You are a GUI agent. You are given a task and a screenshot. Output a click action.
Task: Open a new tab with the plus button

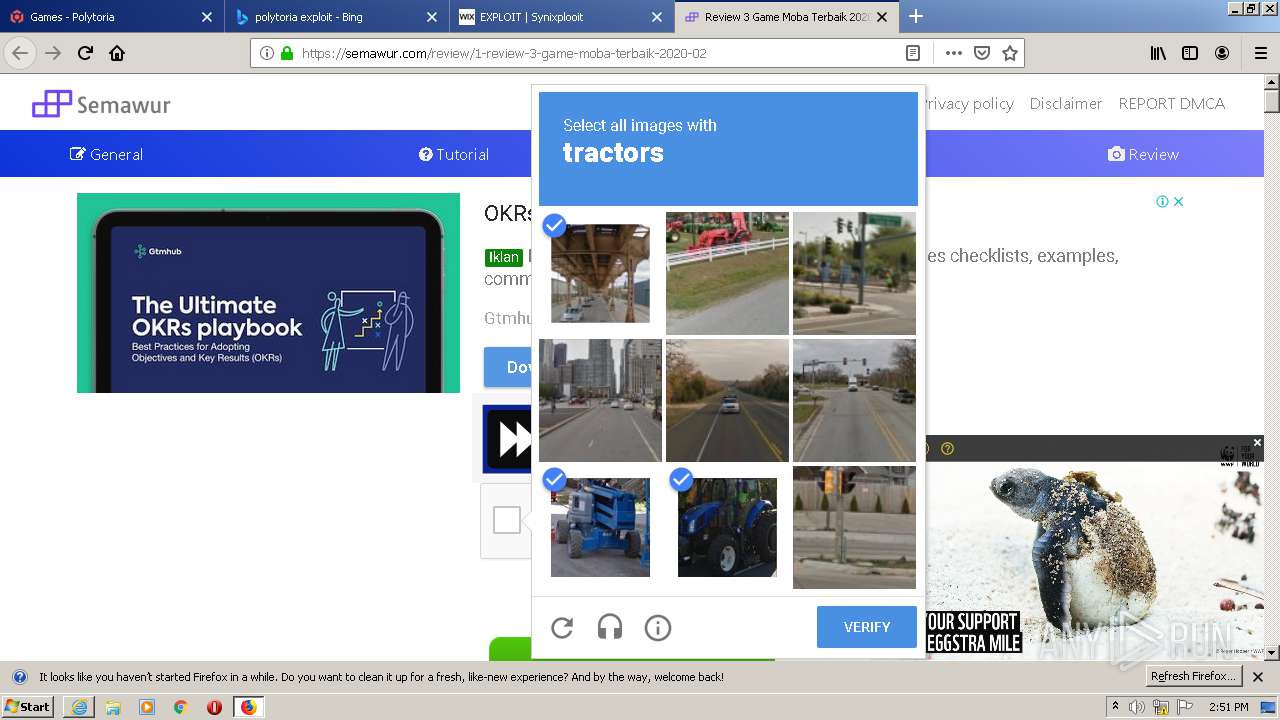916,16
